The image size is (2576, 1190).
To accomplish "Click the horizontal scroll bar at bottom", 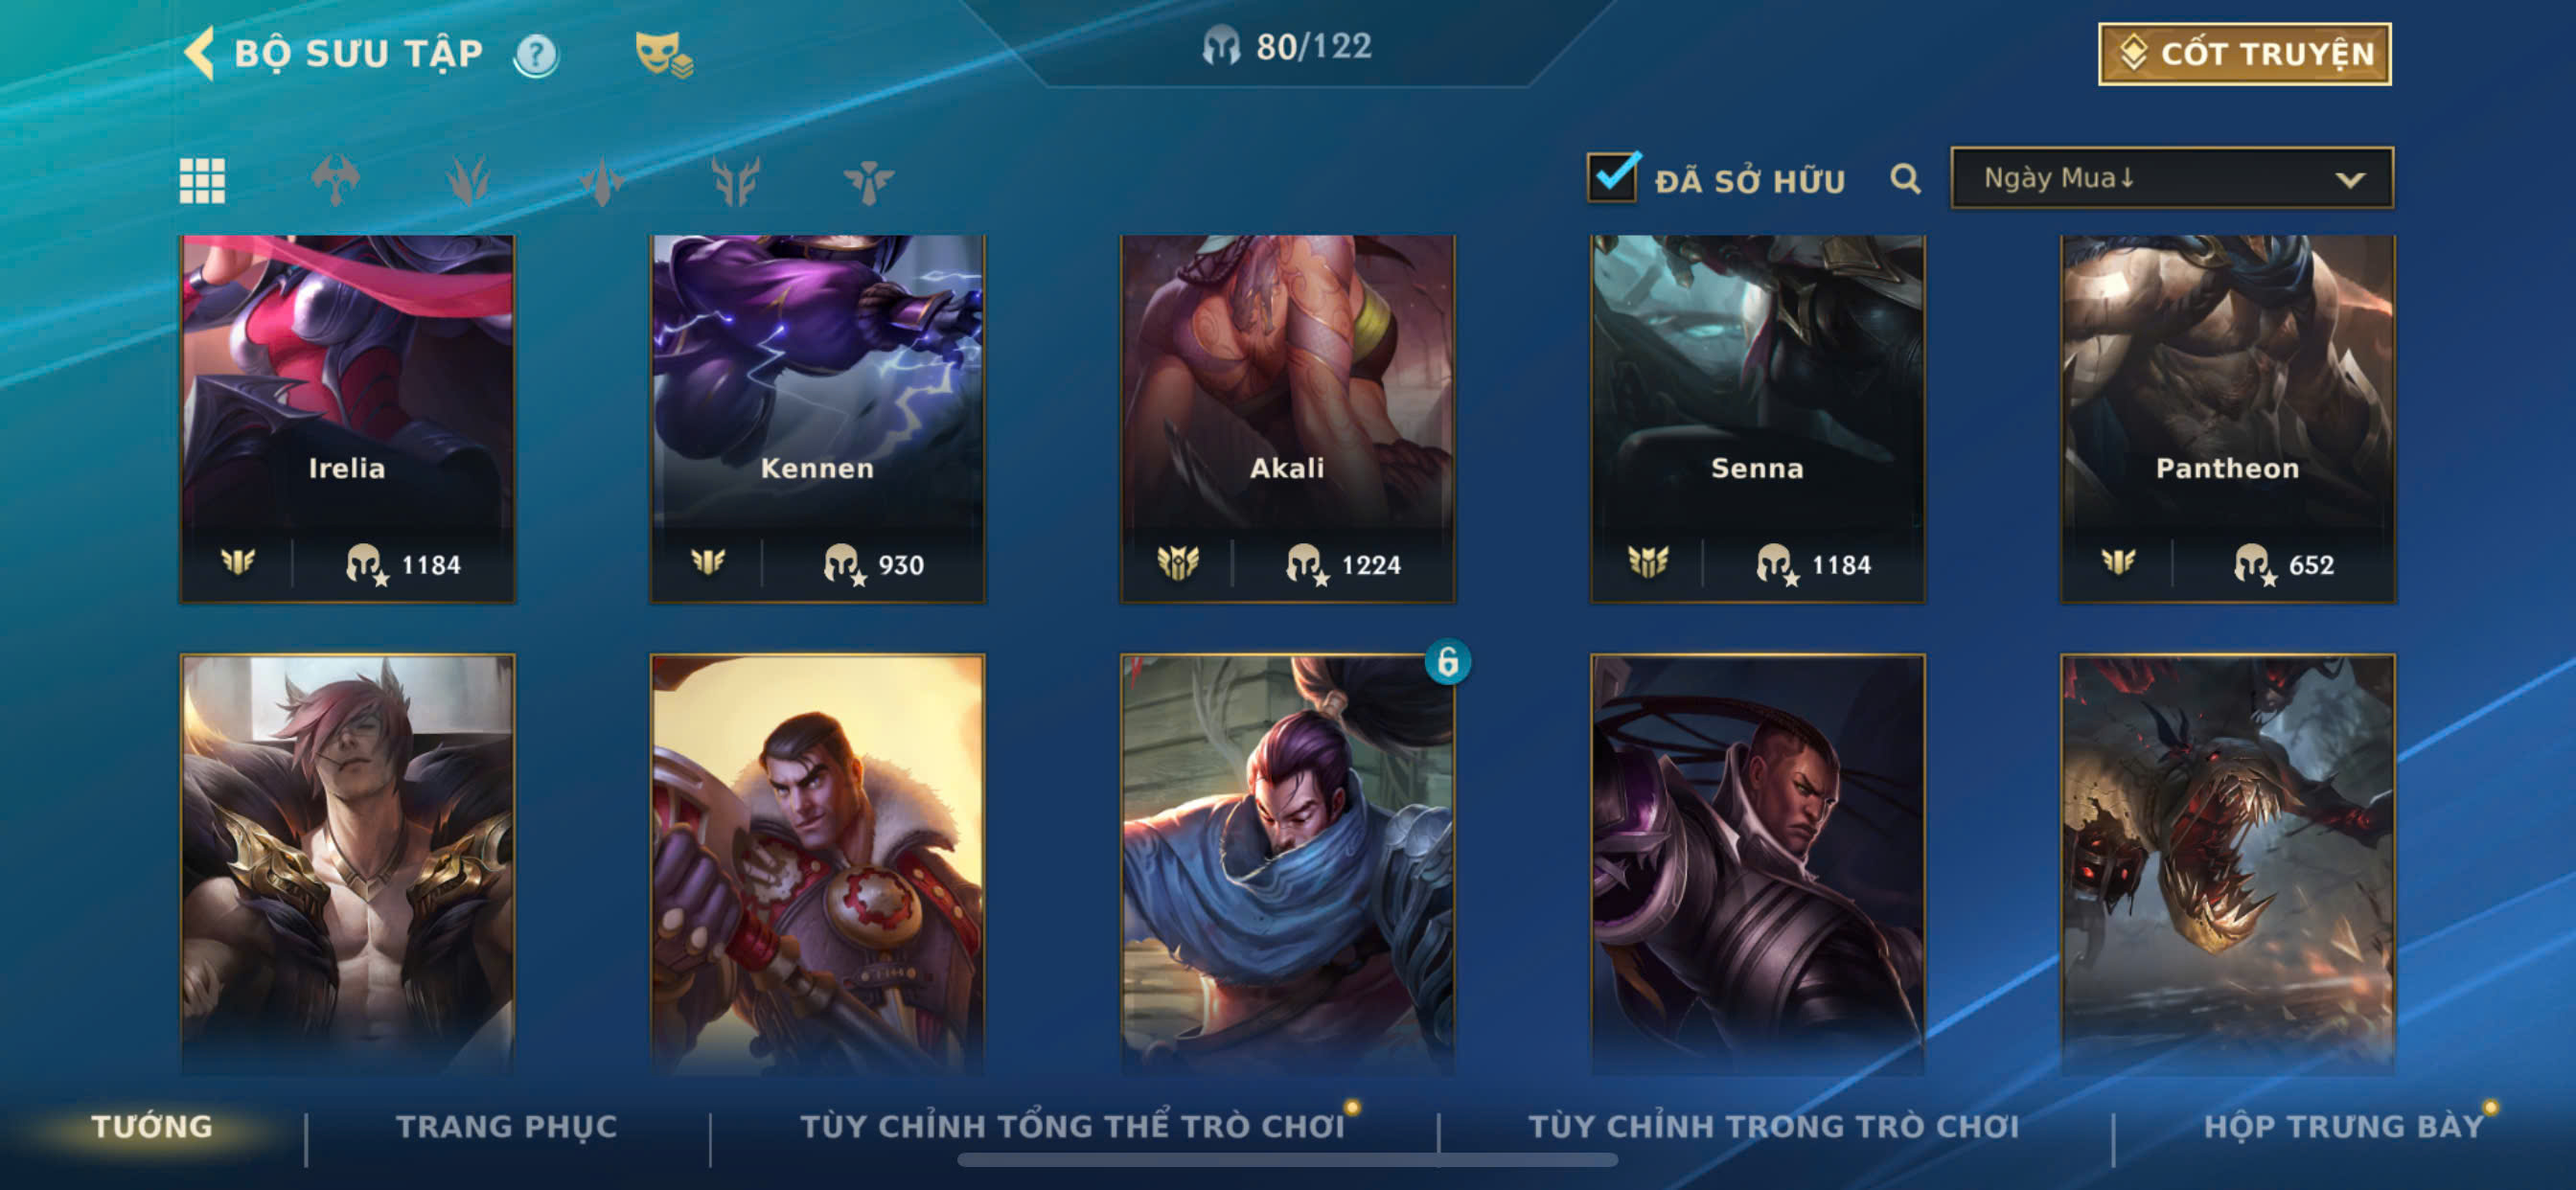I will [1287, 1160].
